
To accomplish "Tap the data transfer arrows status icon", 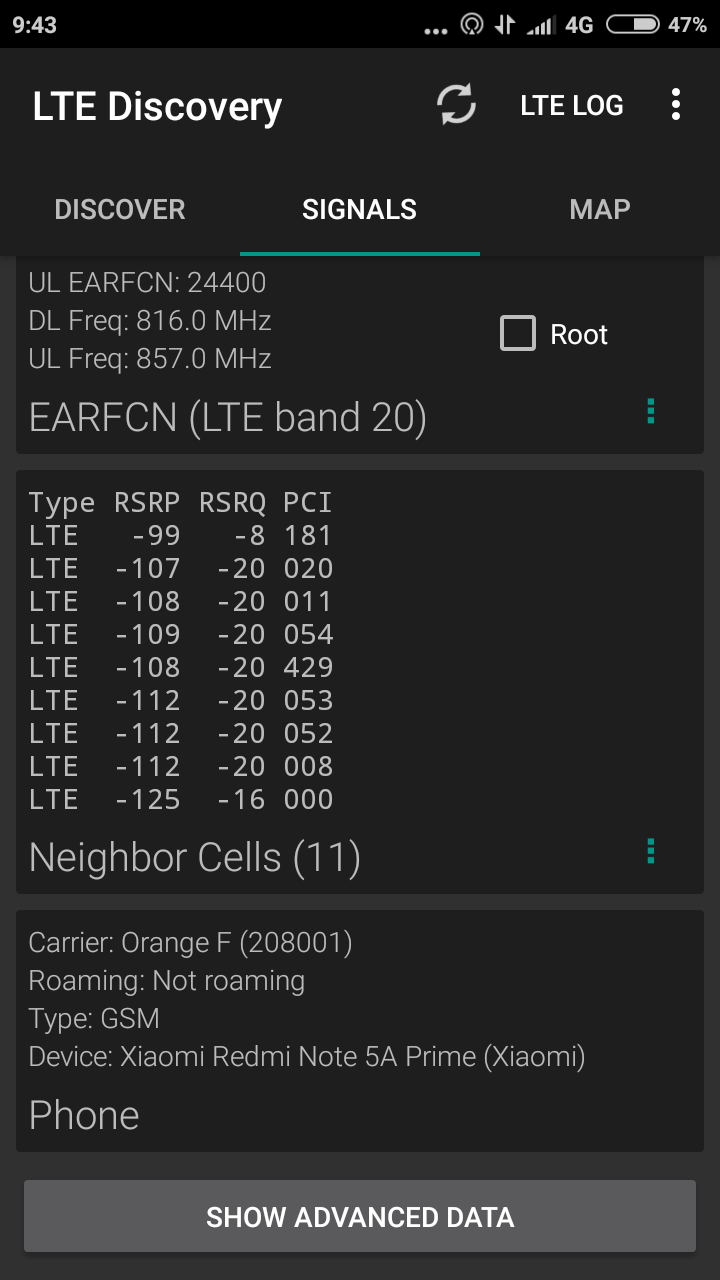I will 506,25.
